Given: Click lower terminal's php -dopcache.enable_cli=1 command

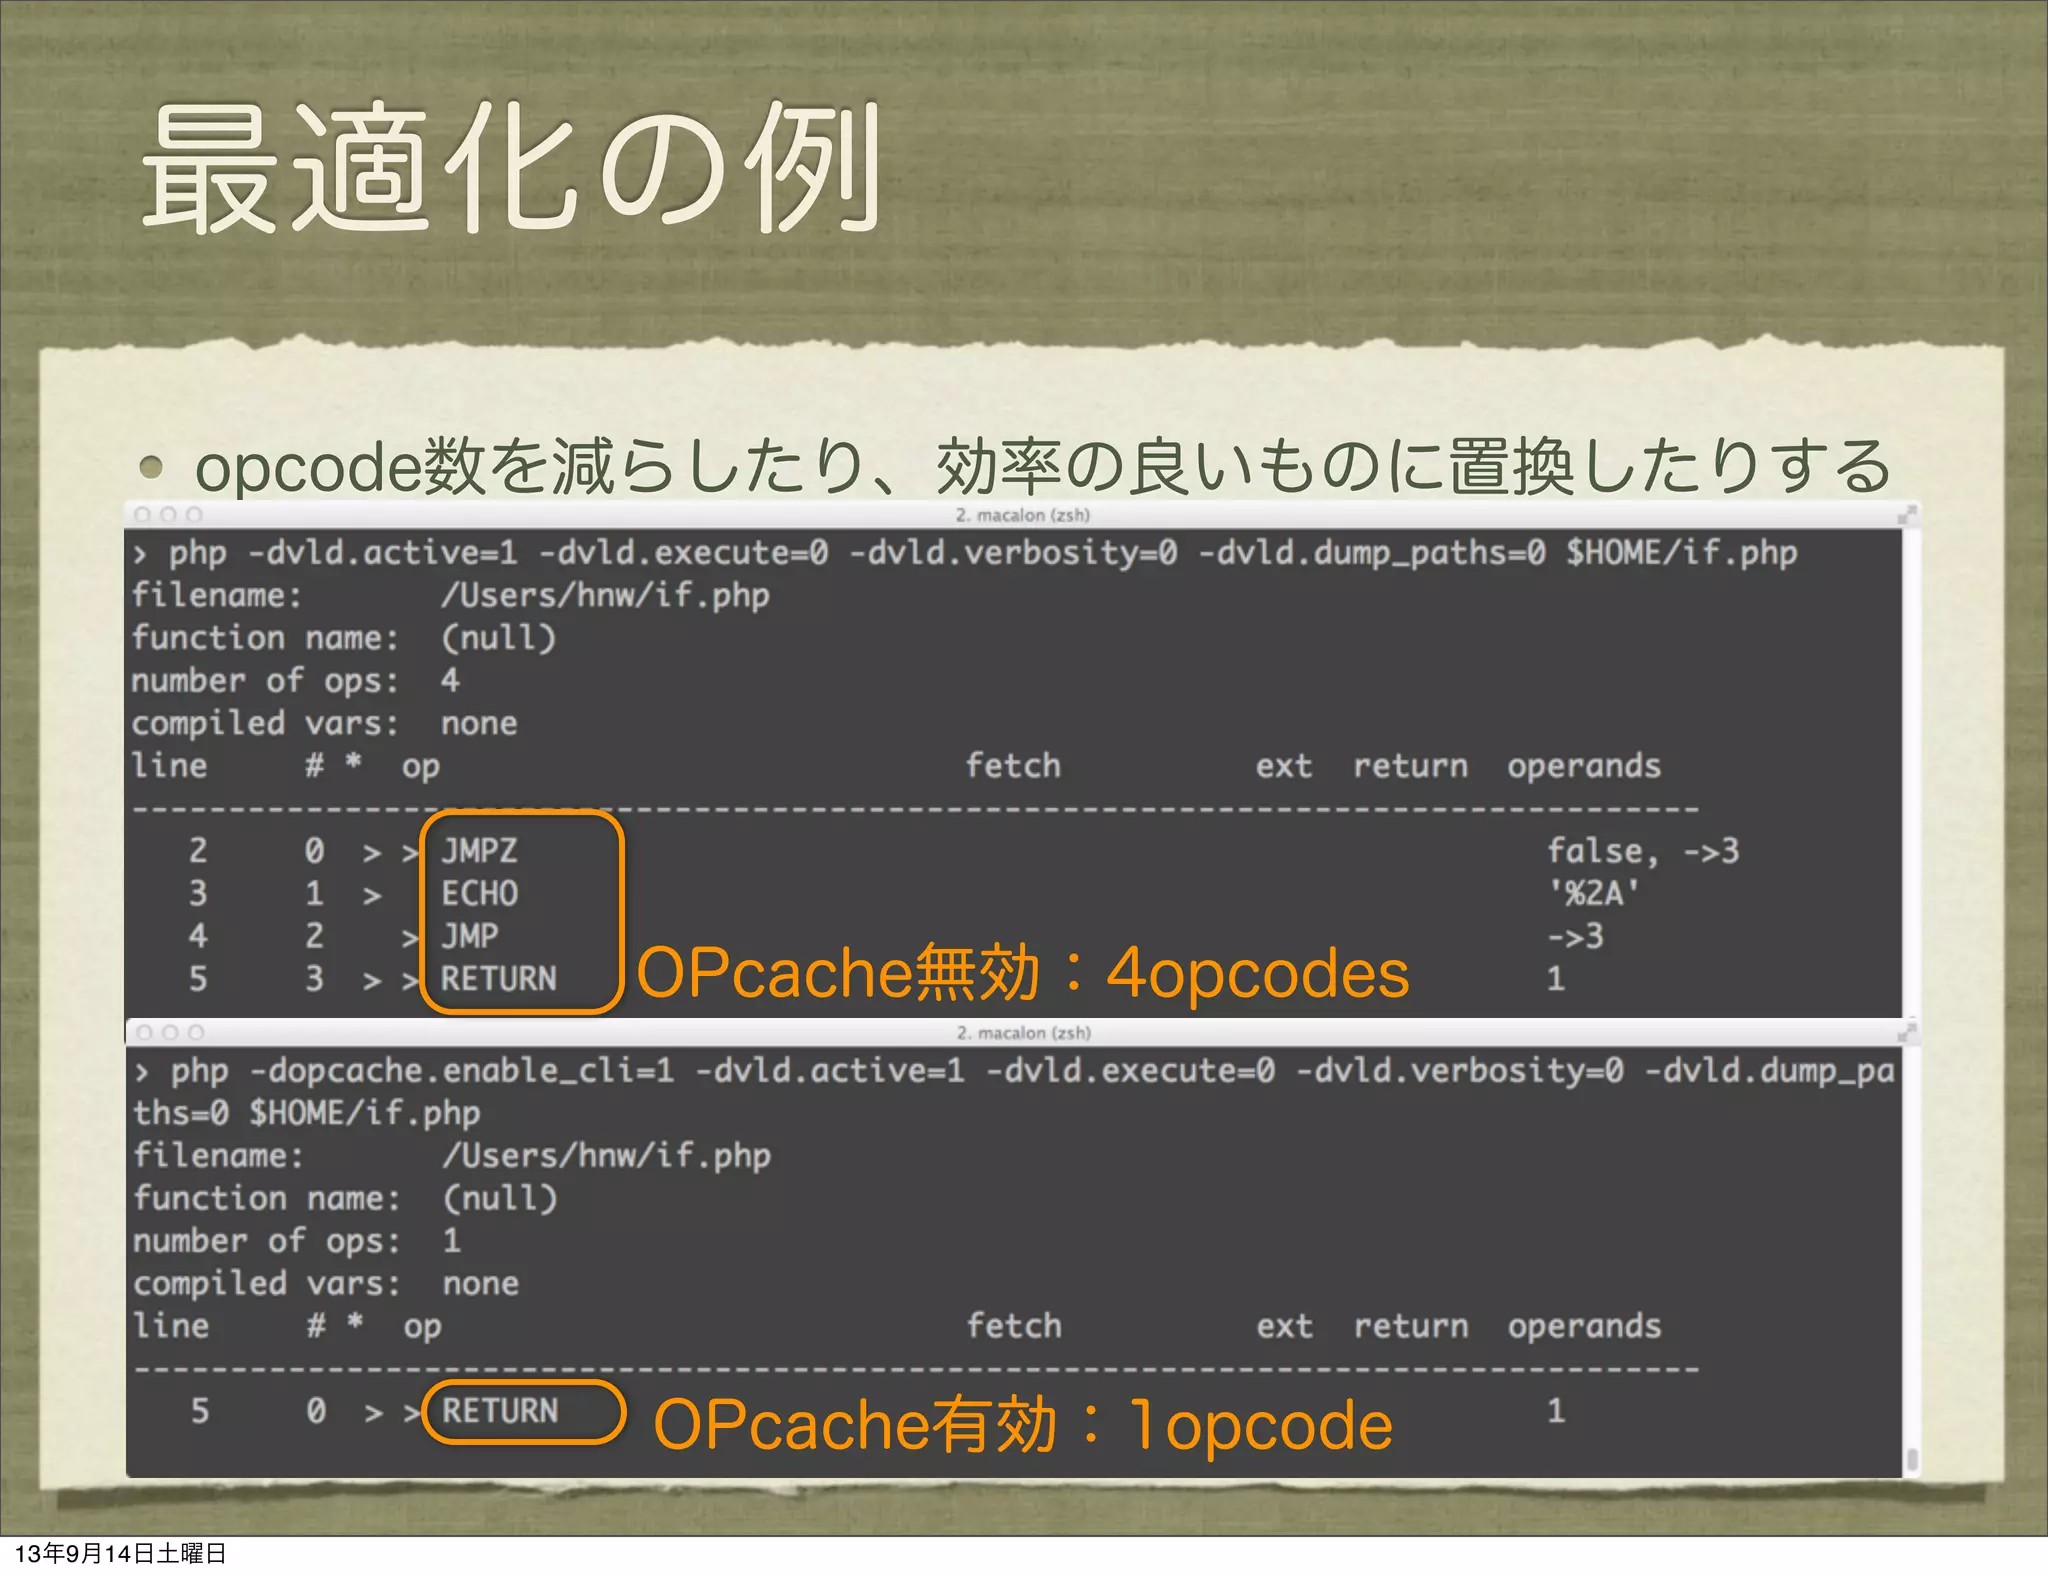Looking at the screenshot, I should (x=1015, y=1071).
